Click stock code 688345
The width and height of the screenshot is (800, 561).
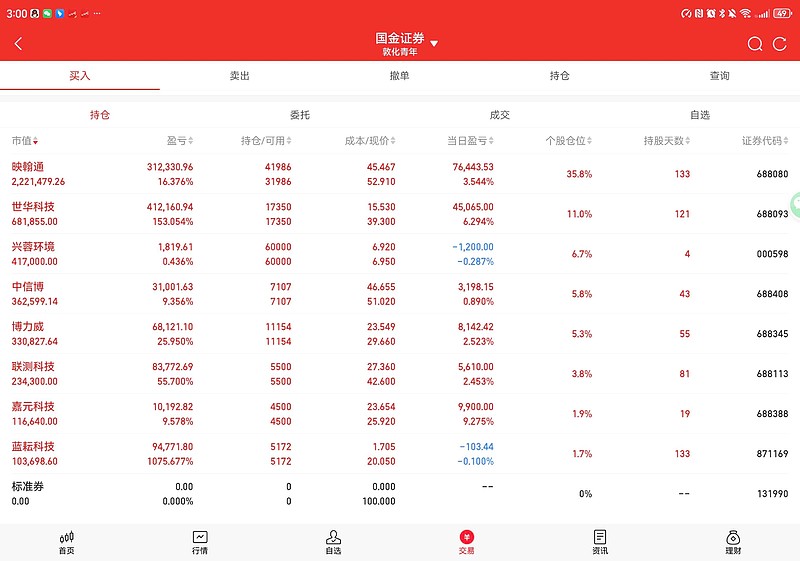pyautogui.click(x=772, y=334)
